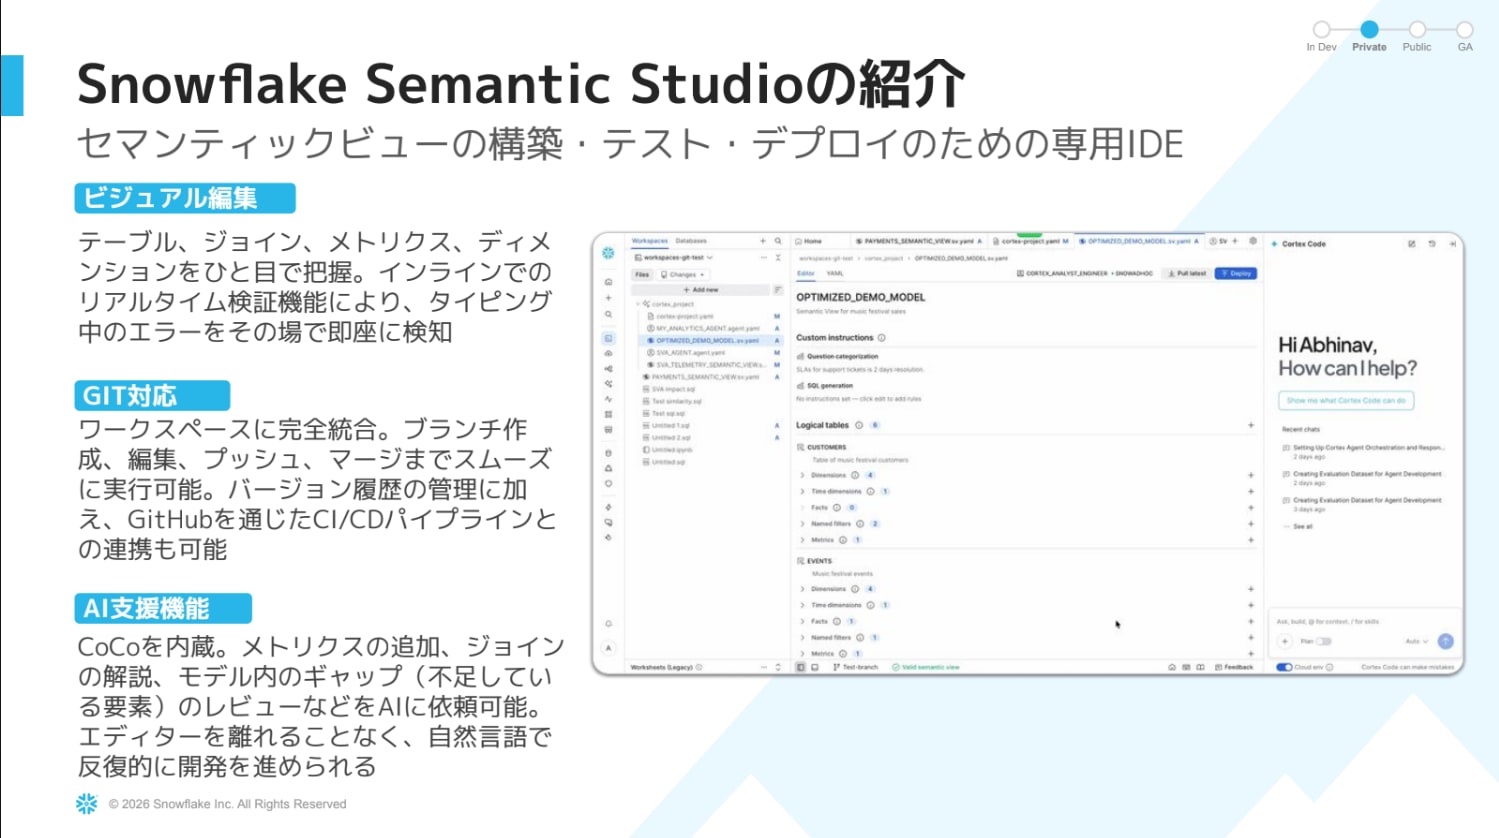Image resolution: width=1499 pixels, height=838 pixels.
Task: Click the Valid semantic view status
Action: 926,667
